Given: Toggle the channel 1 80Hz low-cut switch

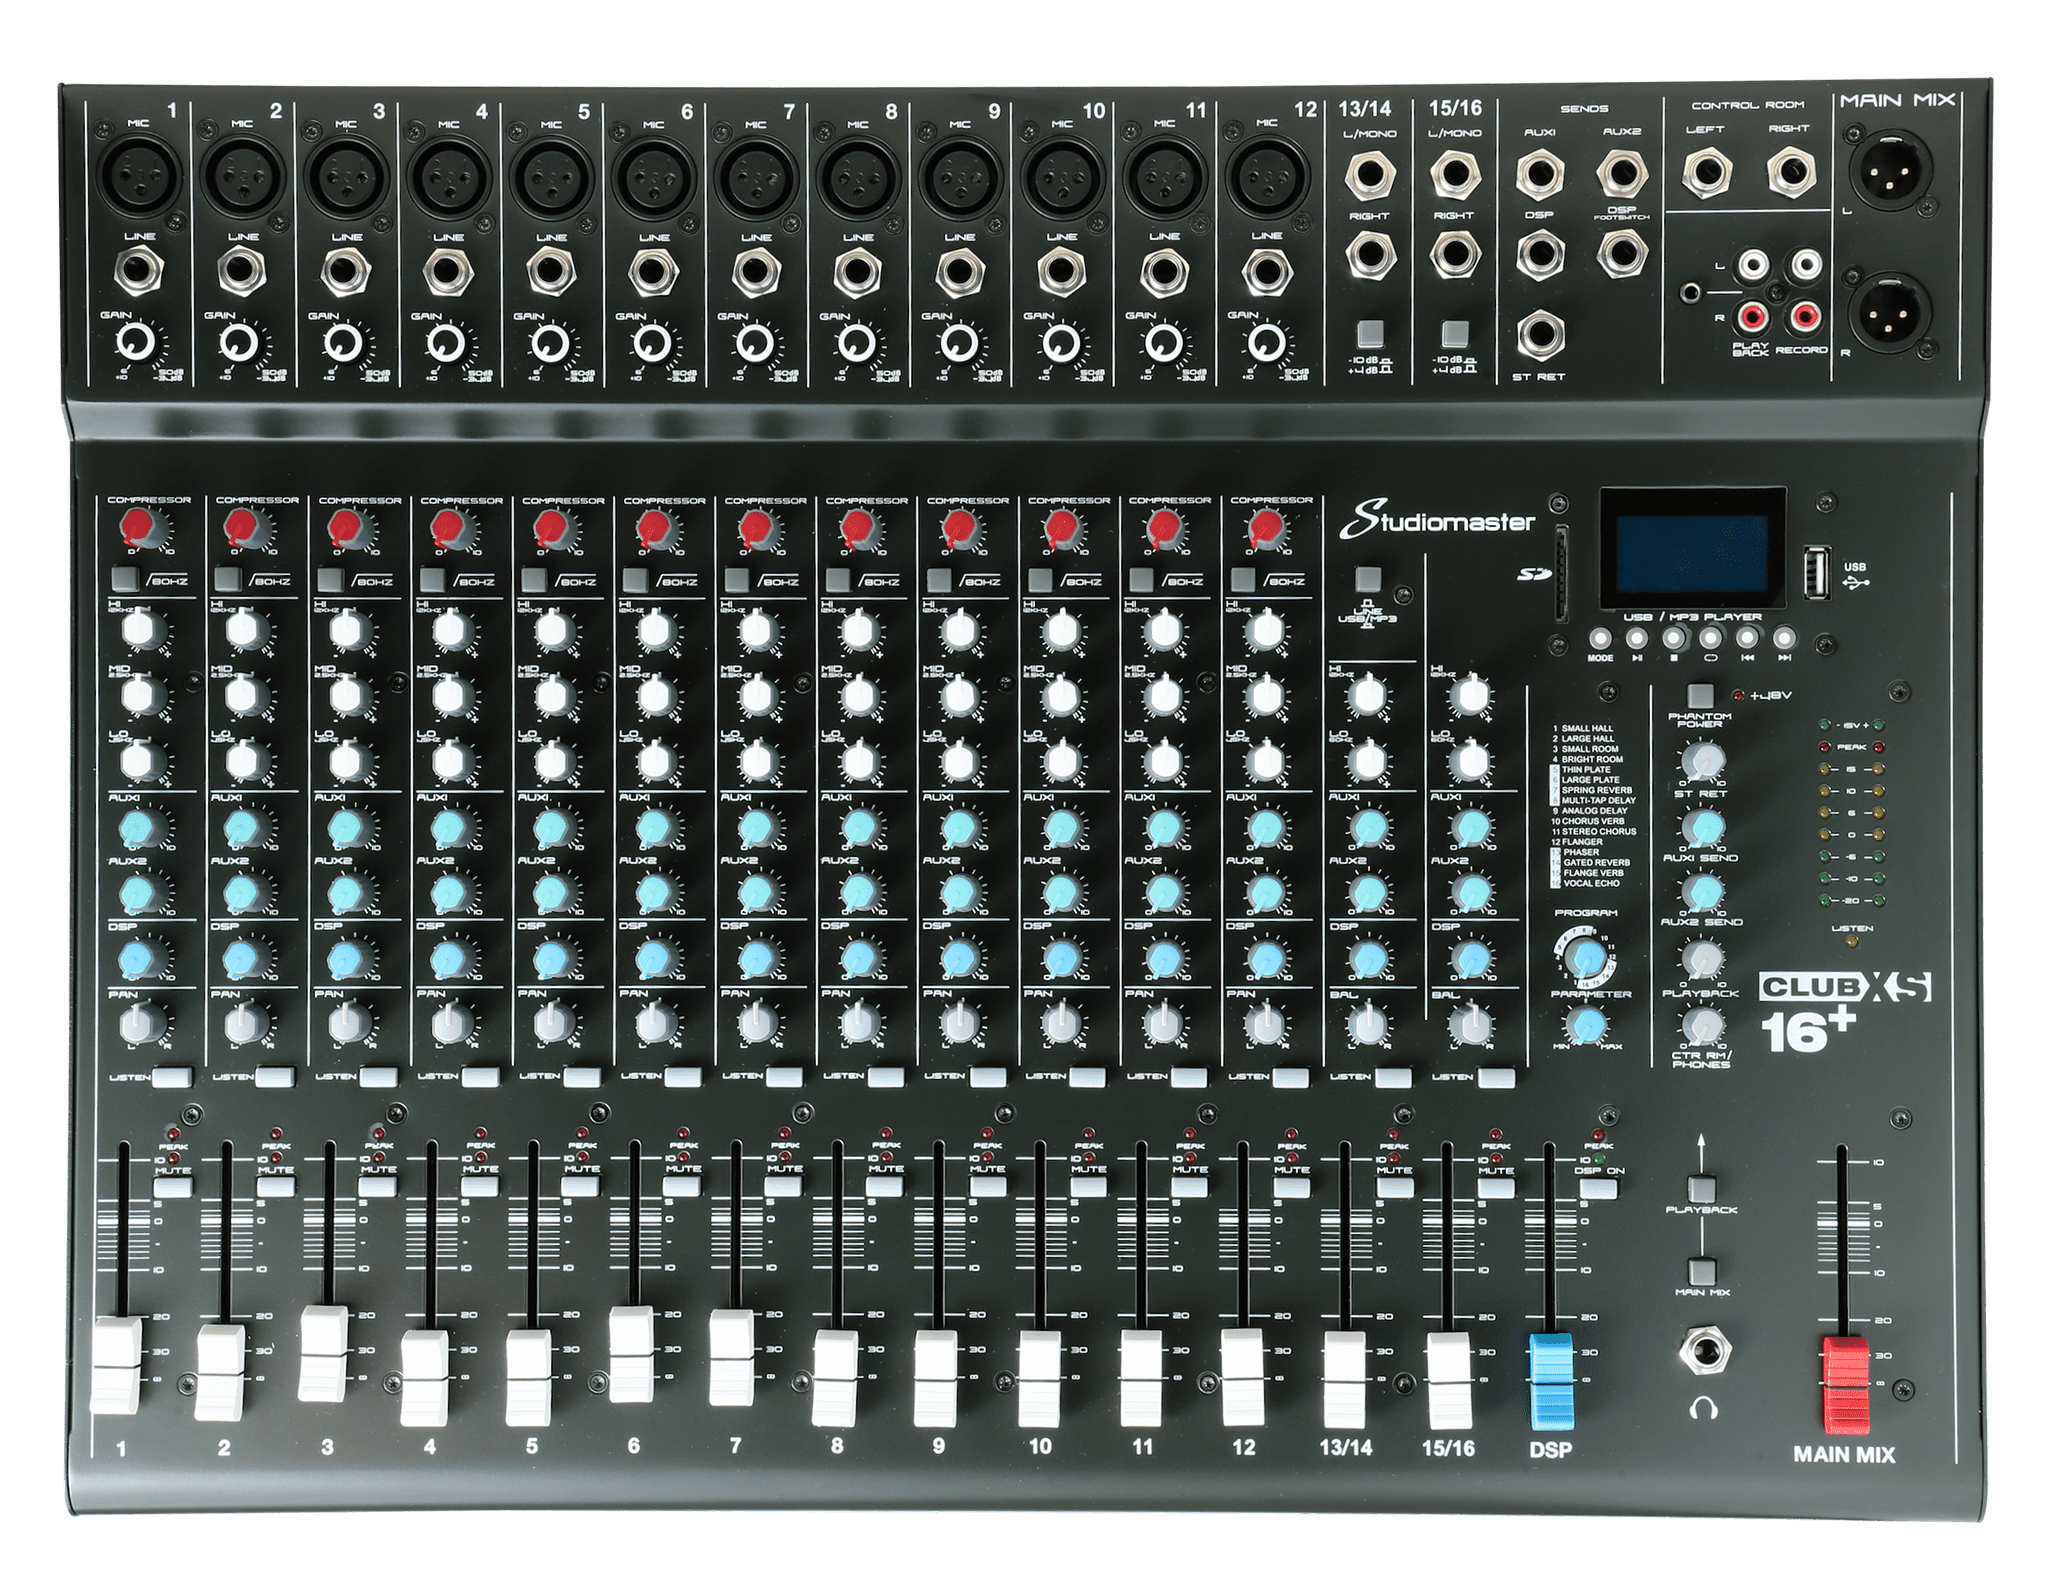Looking at the screenshot, I should (x=124, y=578).
